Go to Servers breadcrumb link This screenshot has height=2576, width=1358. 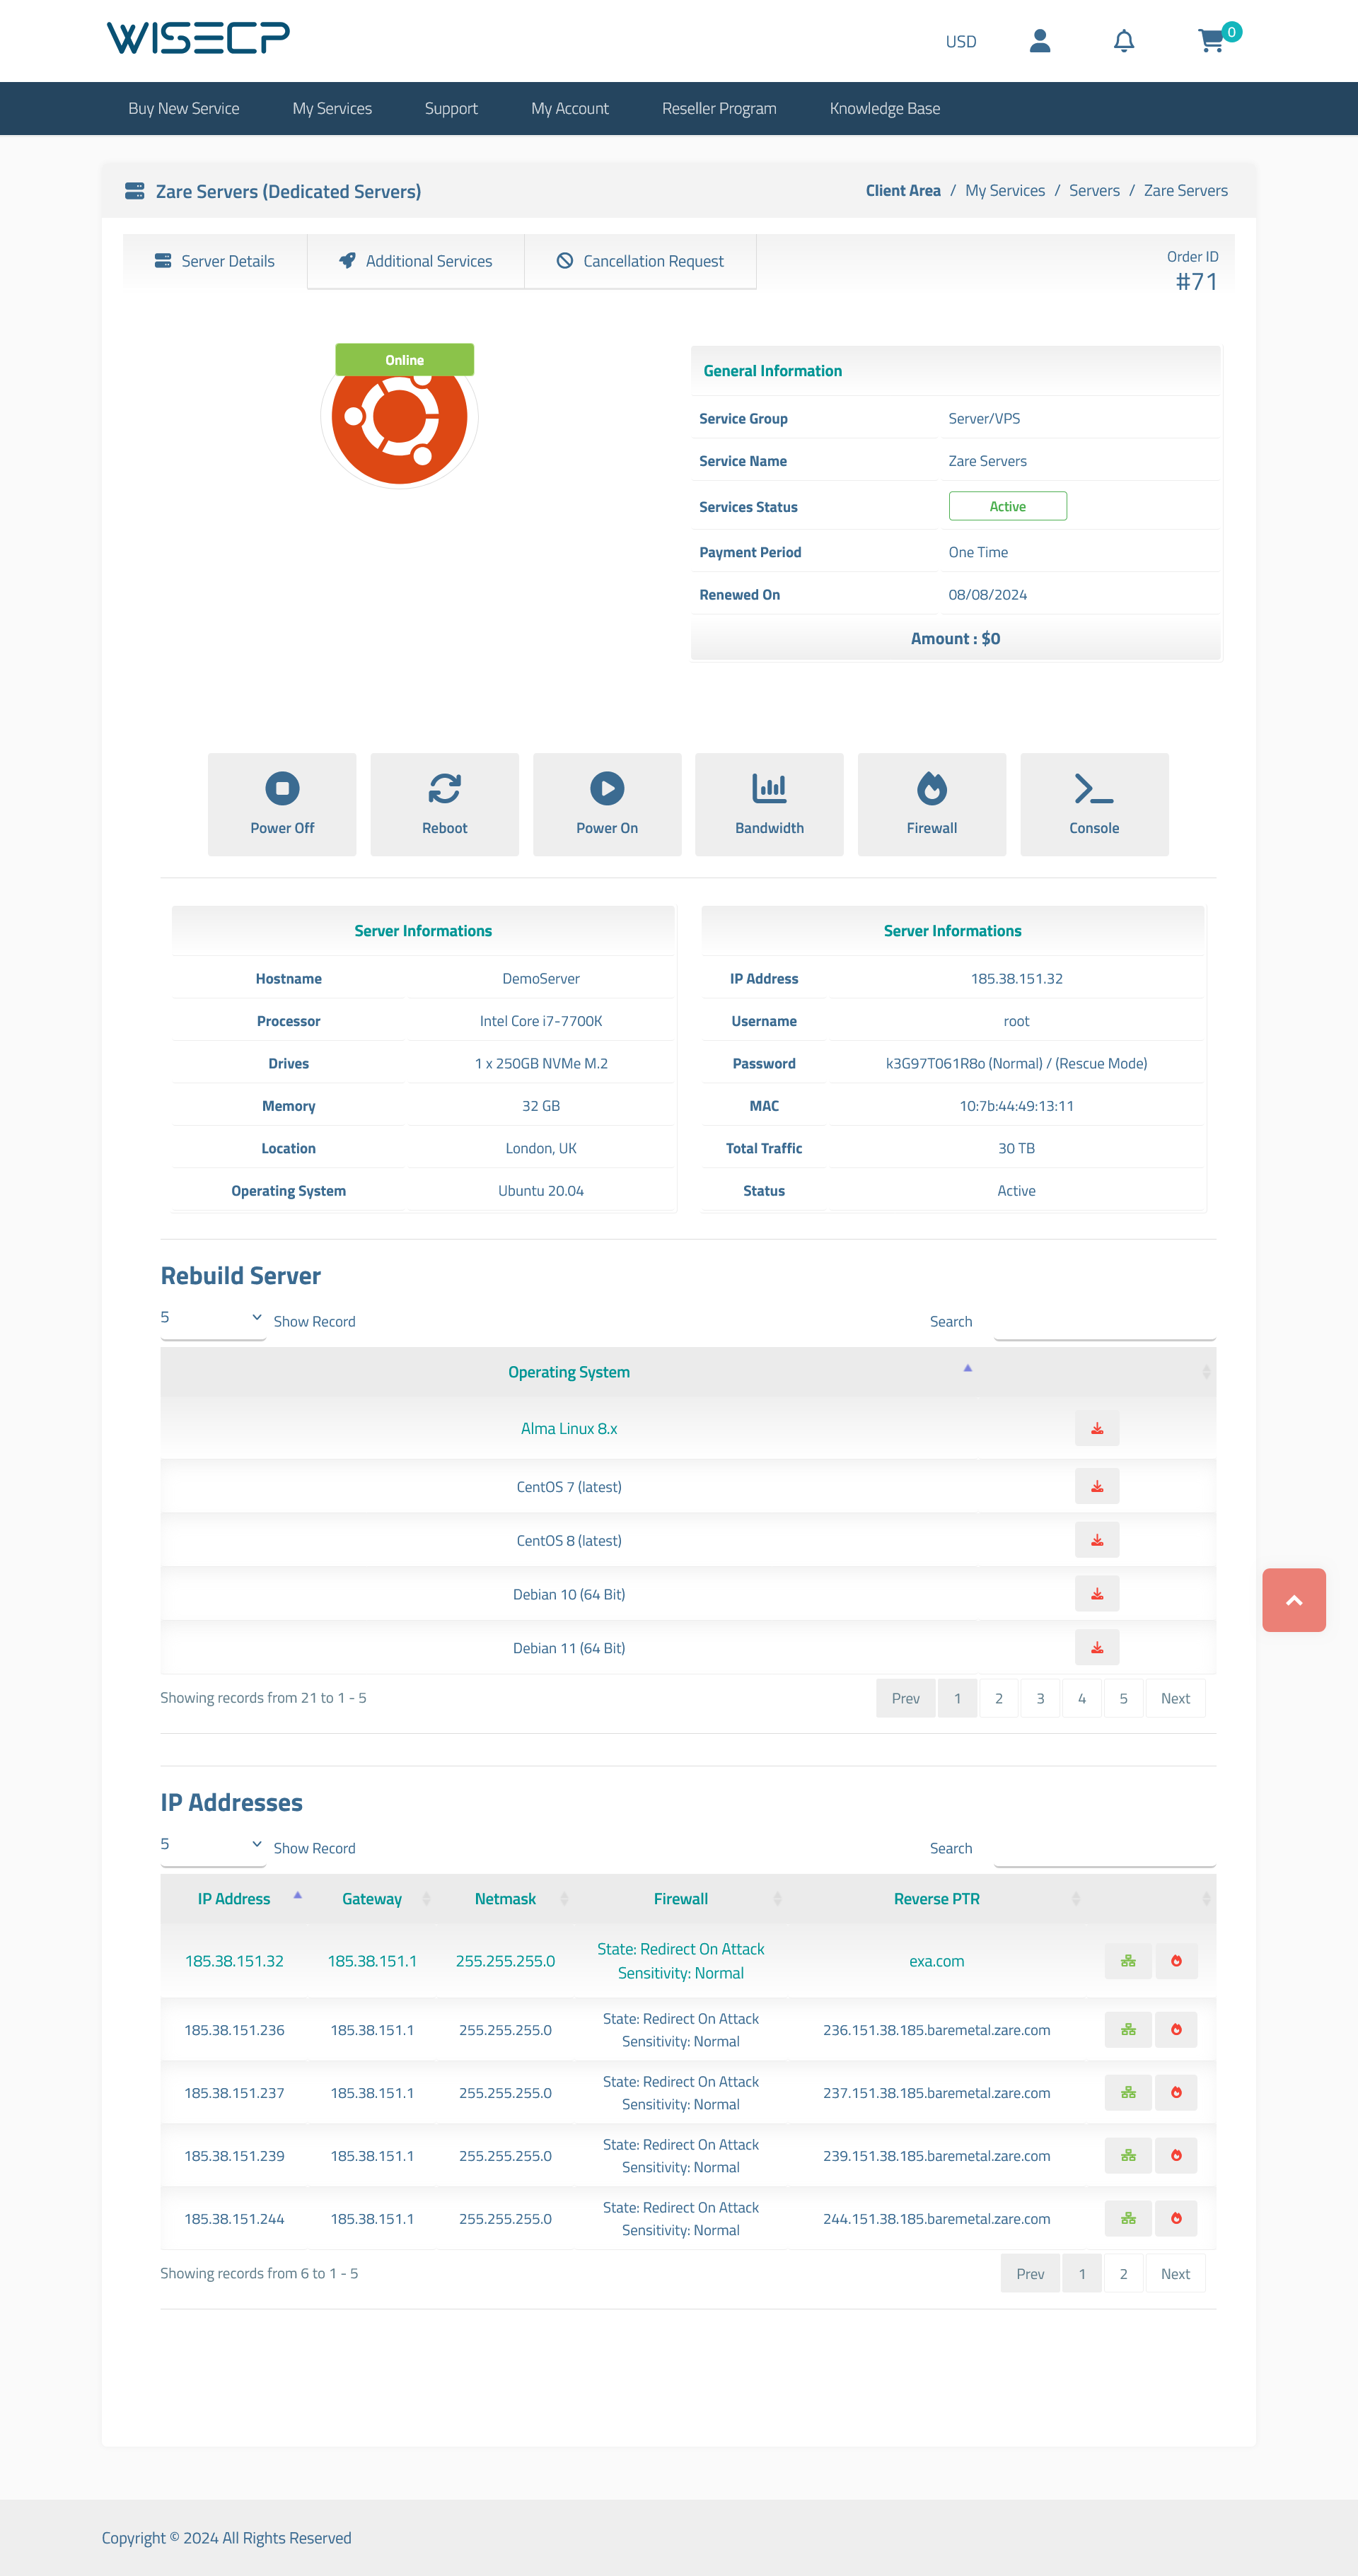tap(1094, 191)
